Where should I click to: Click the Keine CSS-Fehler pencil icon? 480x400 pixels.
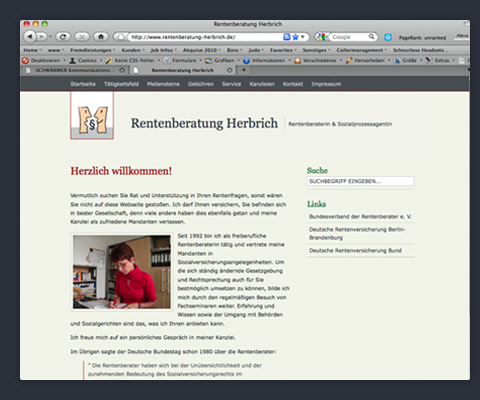[109, 60]
